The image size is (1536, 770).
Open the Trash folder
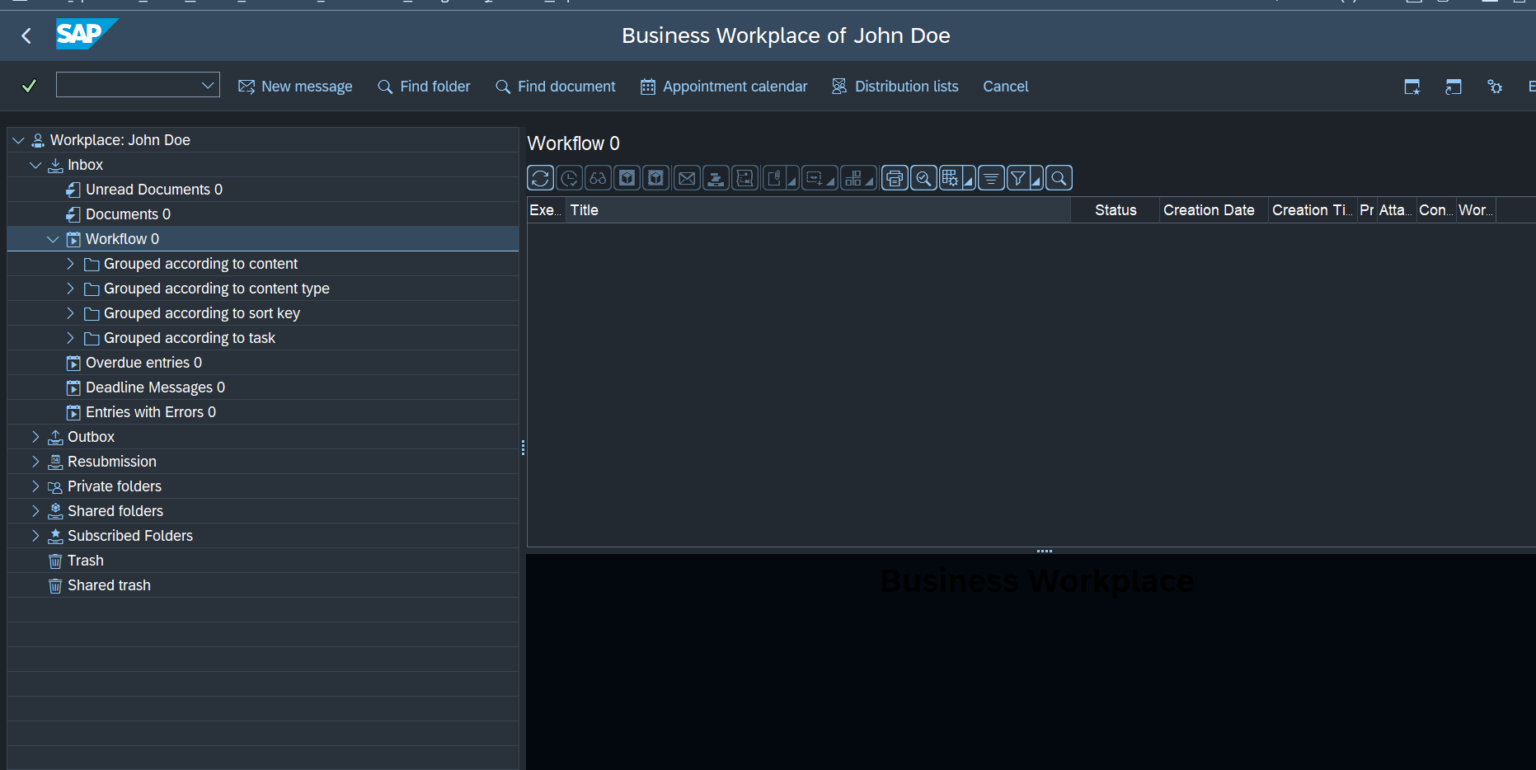(85, 561)
